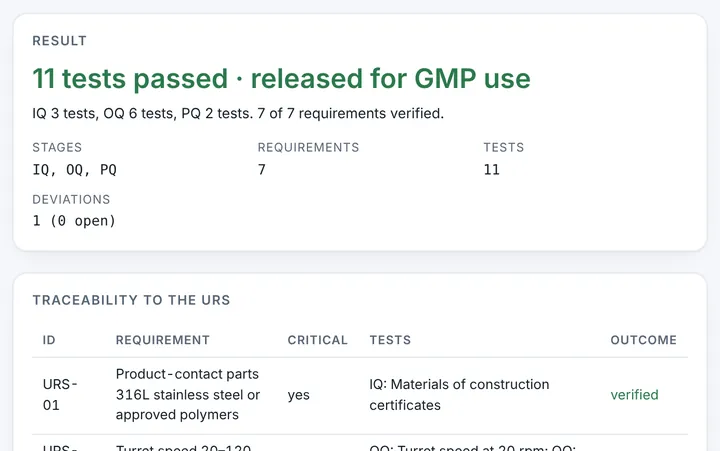
Task: Click the tests value 11
Action: 491,170
